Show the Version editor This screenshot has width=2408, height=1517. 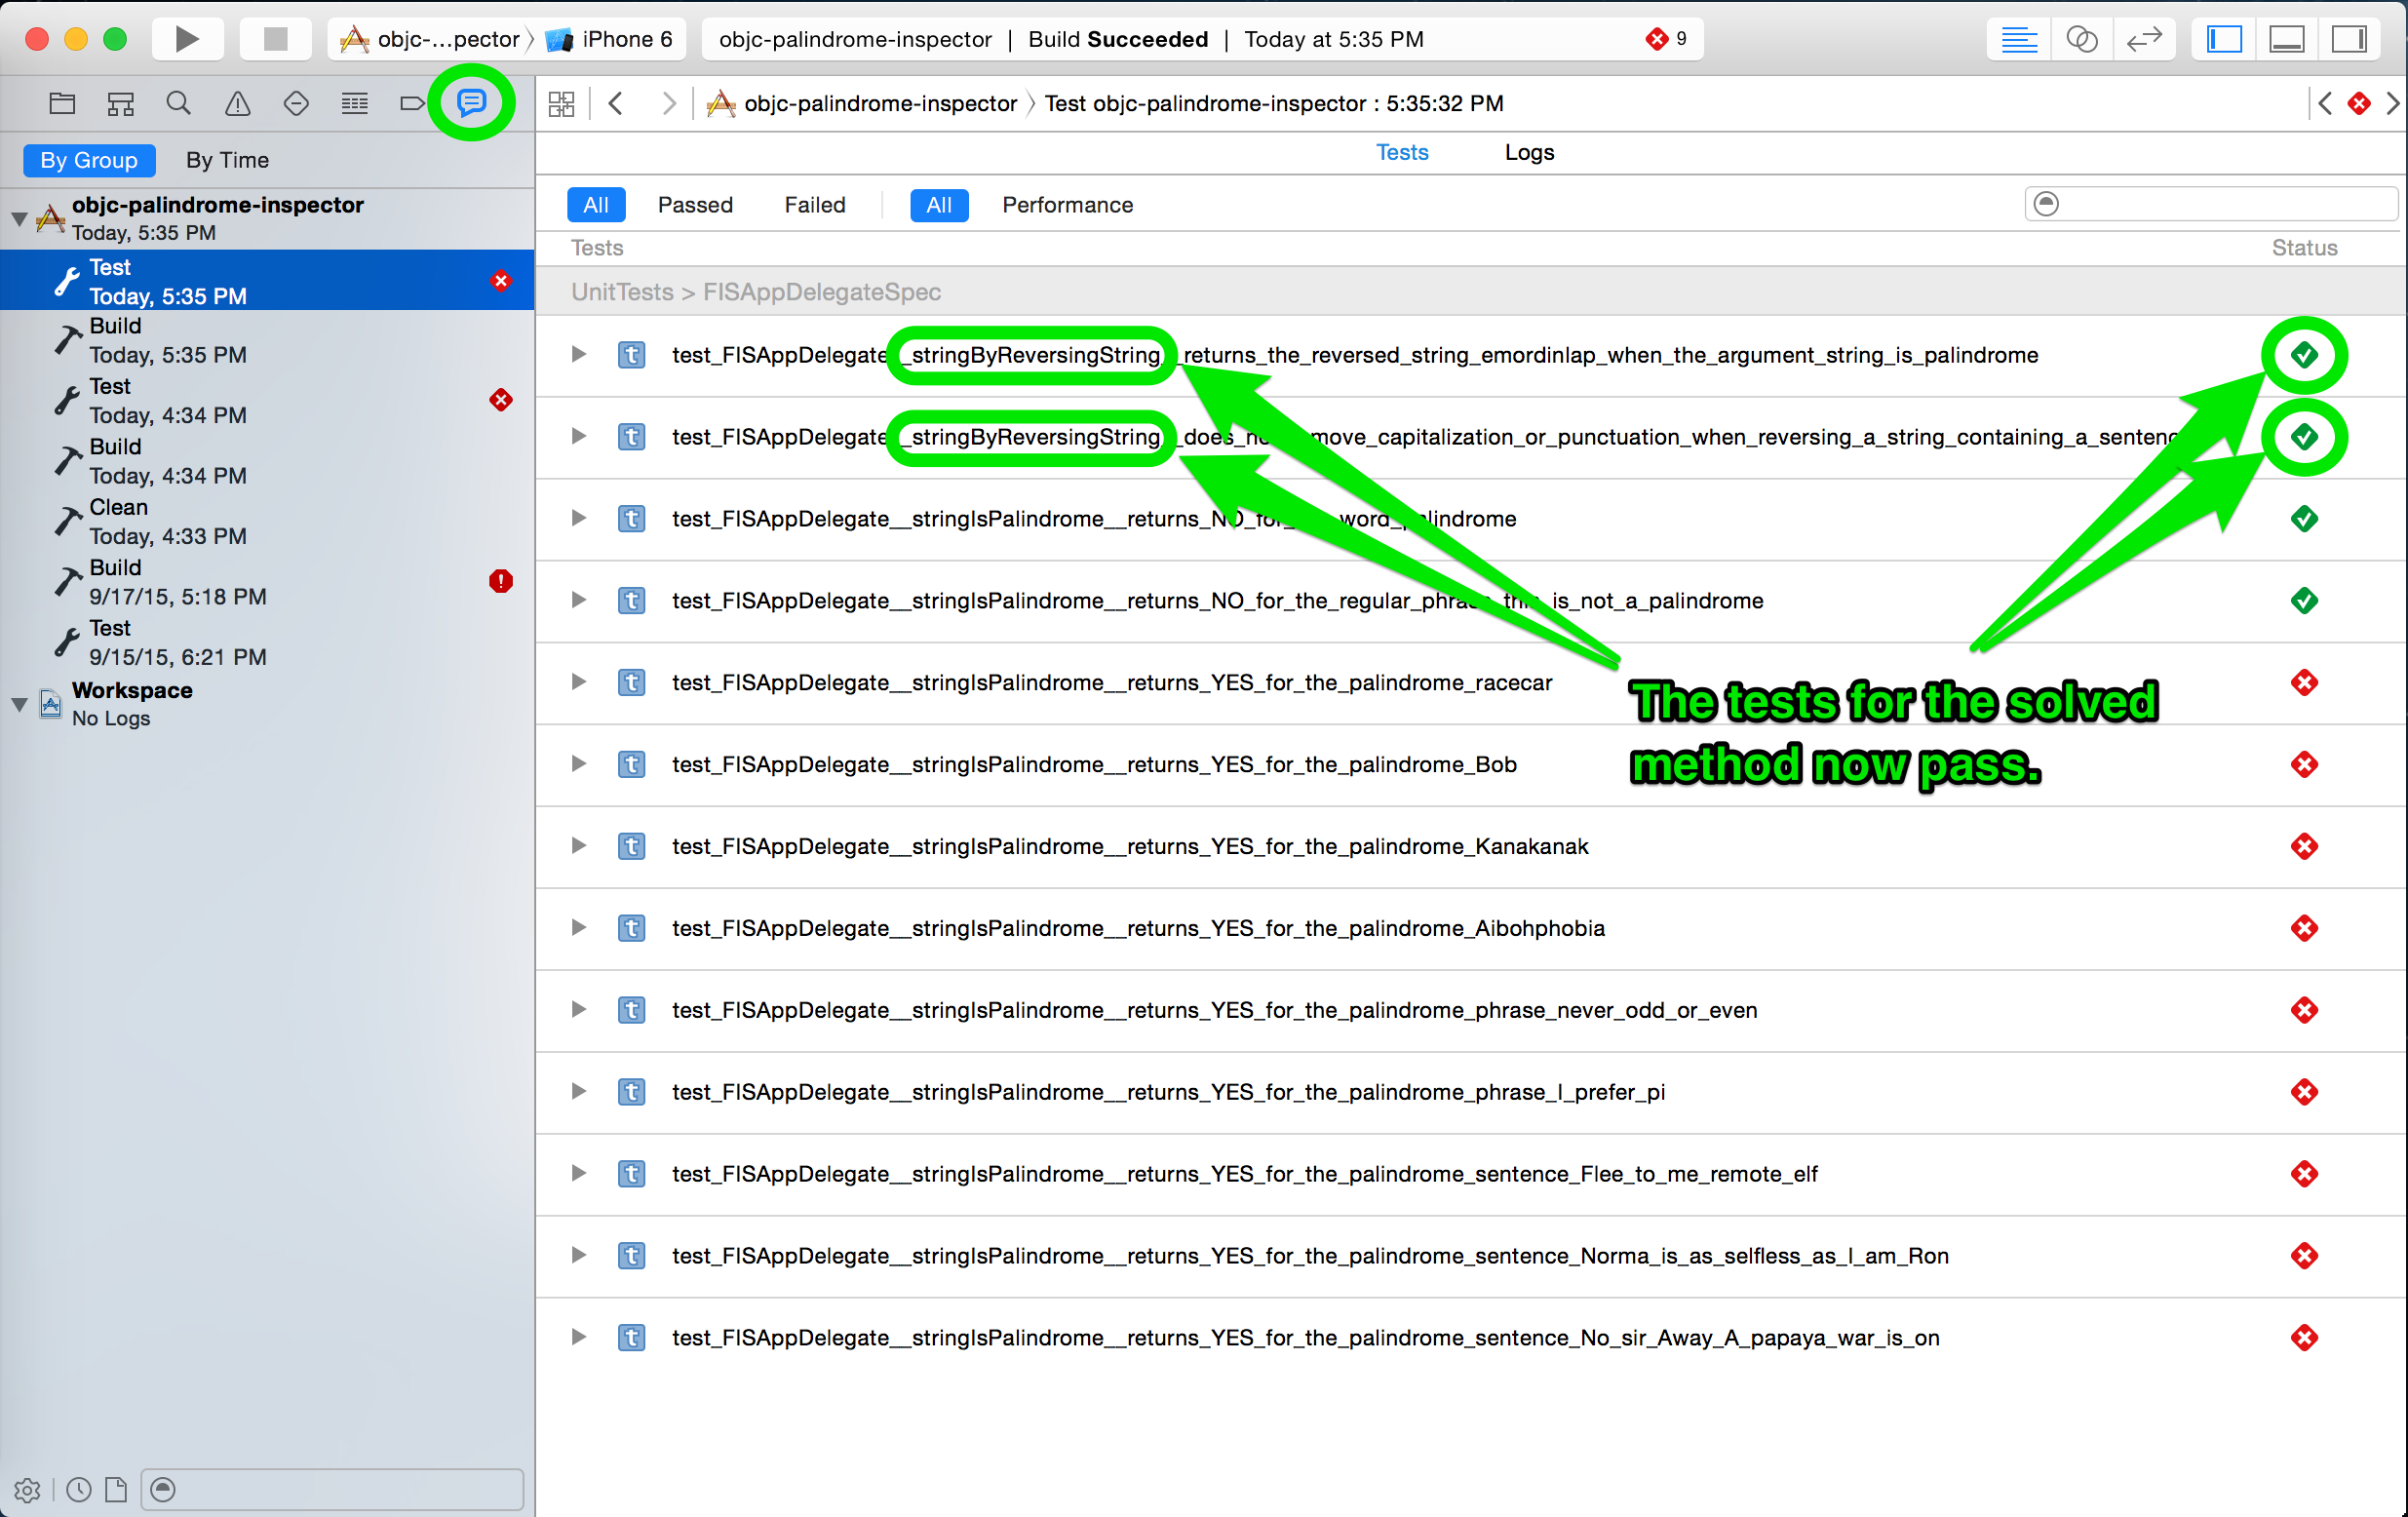[x=2143, y=39]
